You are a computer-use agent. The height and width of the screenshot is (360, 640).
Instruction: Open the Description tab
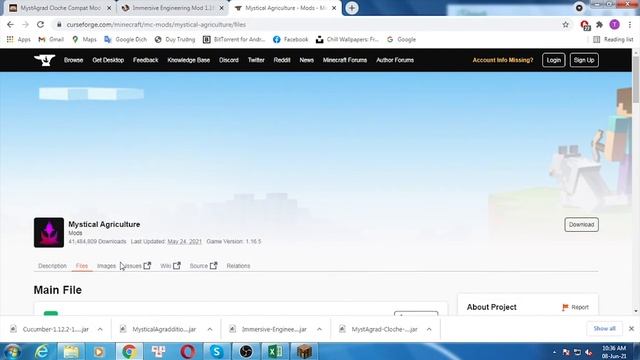tap(52, 266)
